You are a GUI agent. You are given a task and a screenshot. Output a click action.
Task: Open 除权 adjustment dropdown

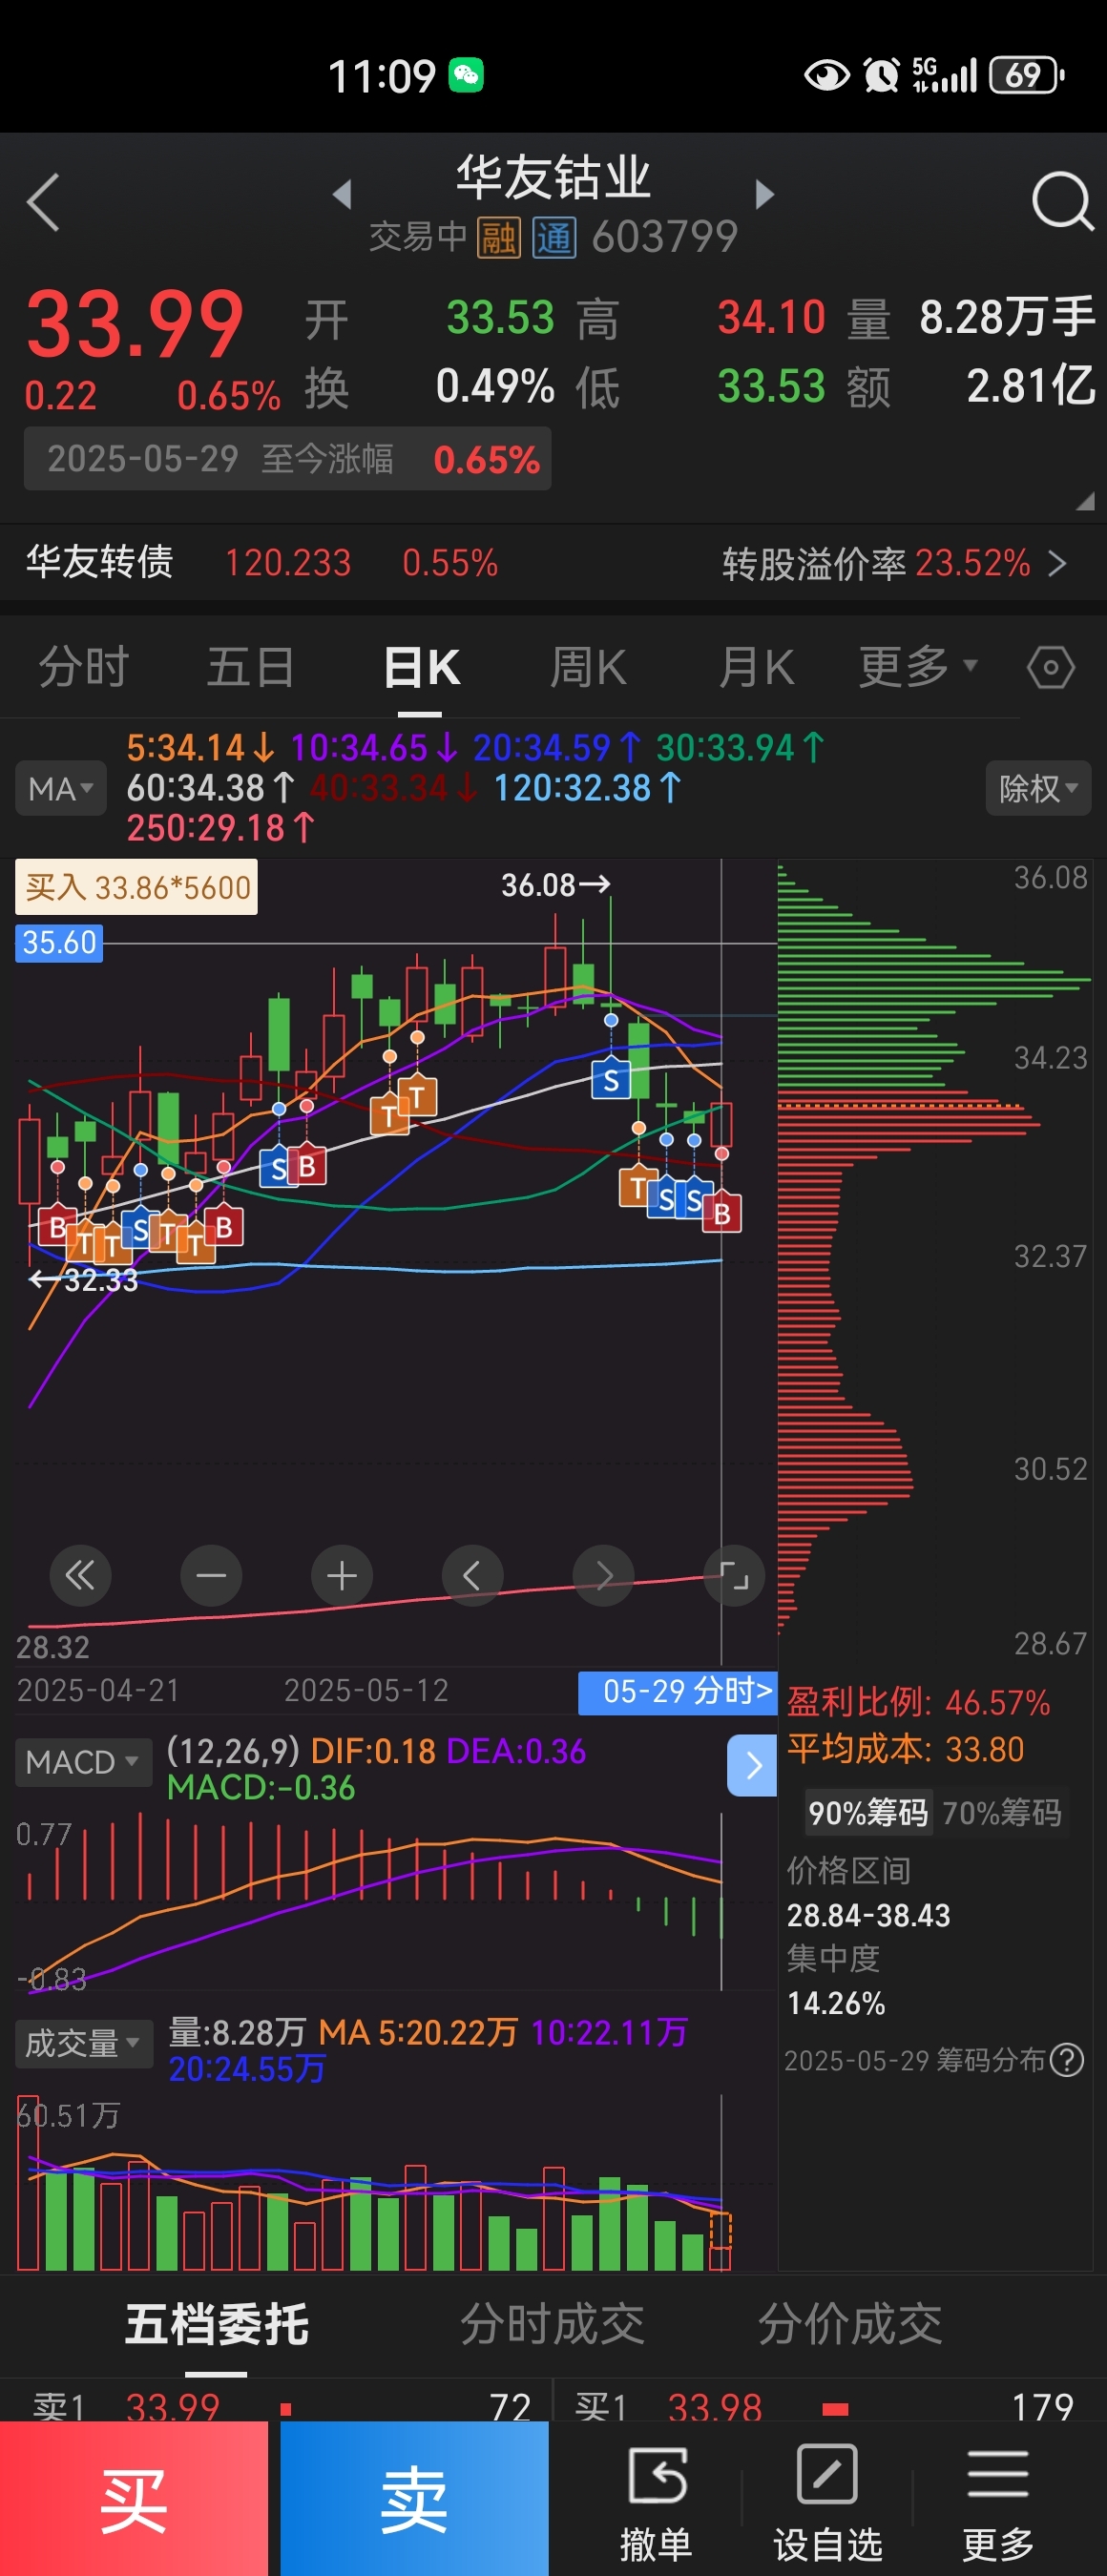point(1038,789)
